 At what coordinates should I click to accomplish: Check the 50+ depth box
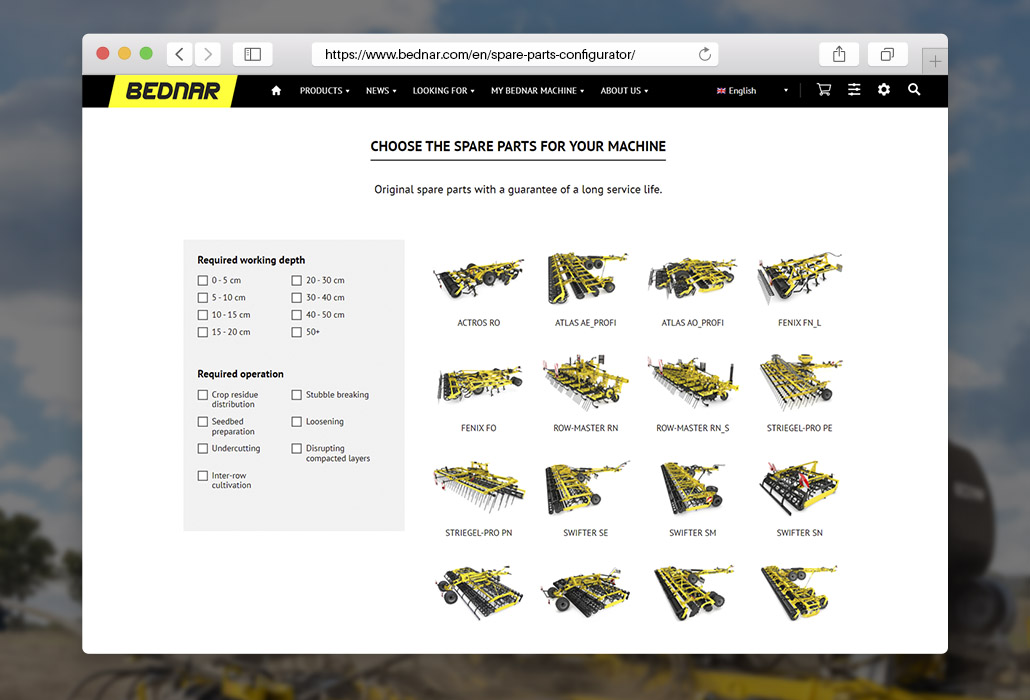[x=297, y=332]
